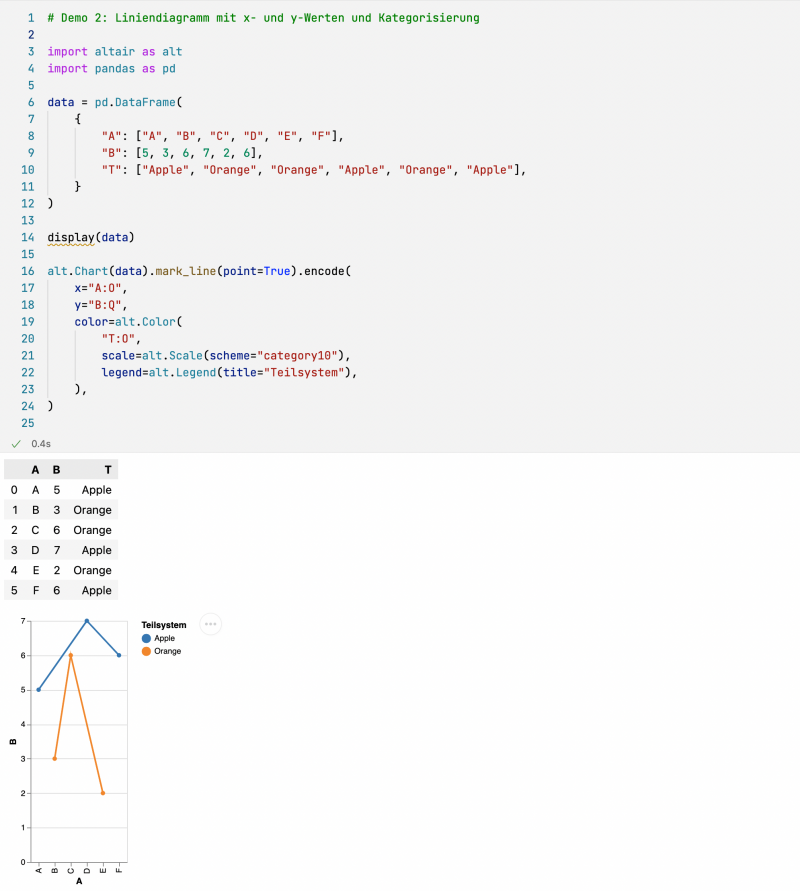The image size is (800, 891).
Task: Click line number 1 beside the comment
Action: (29, 17)
